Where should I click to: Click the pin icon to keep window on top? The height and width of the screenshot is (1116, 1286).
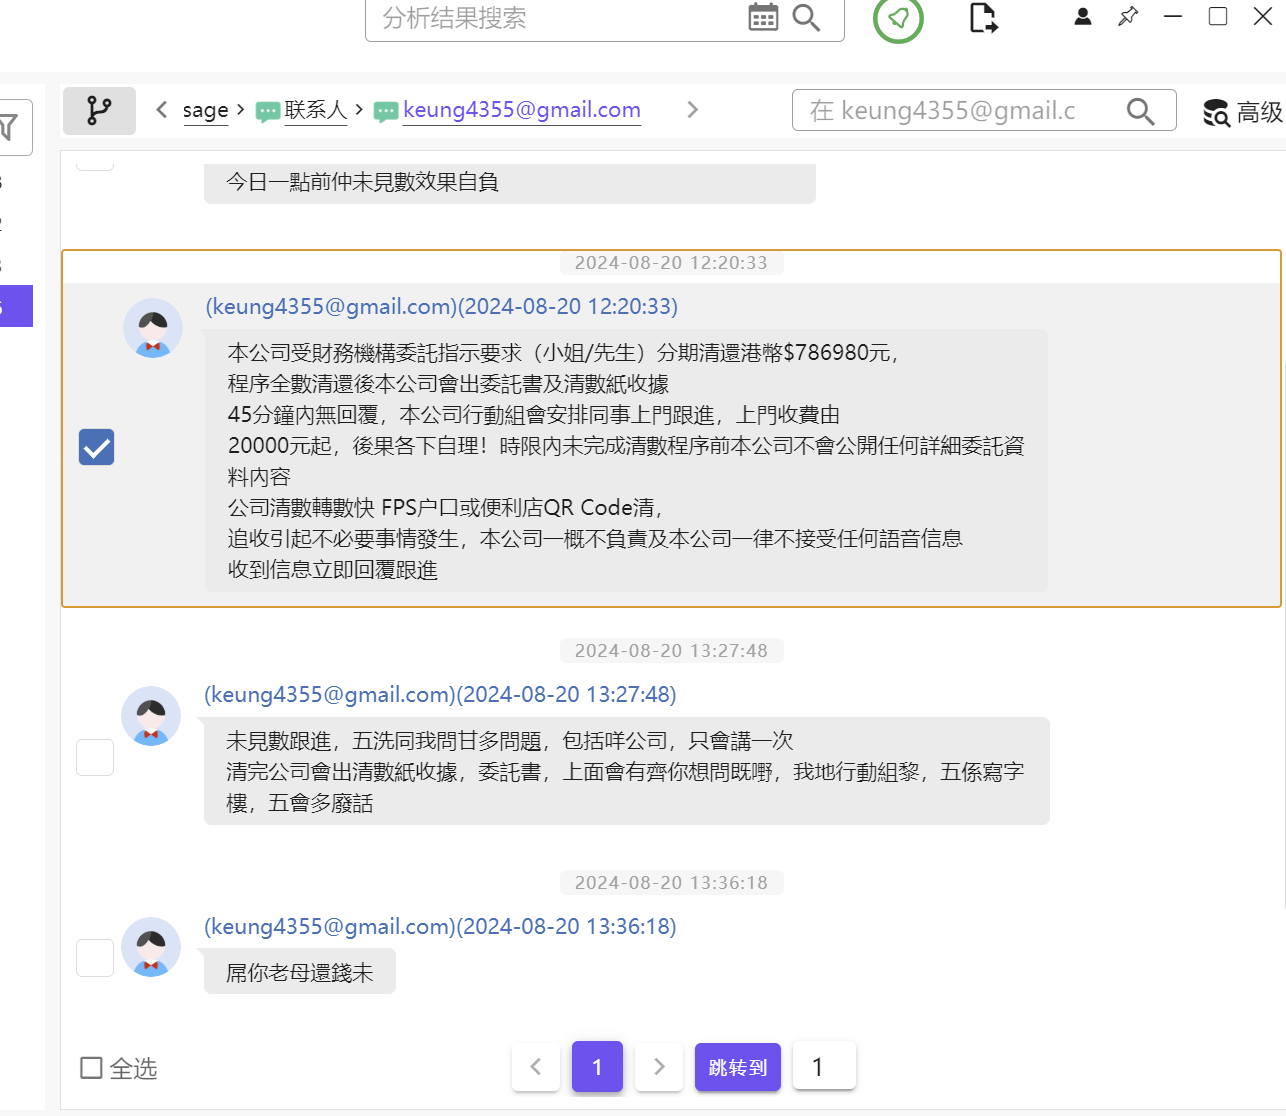click(x=1127, y=16)
